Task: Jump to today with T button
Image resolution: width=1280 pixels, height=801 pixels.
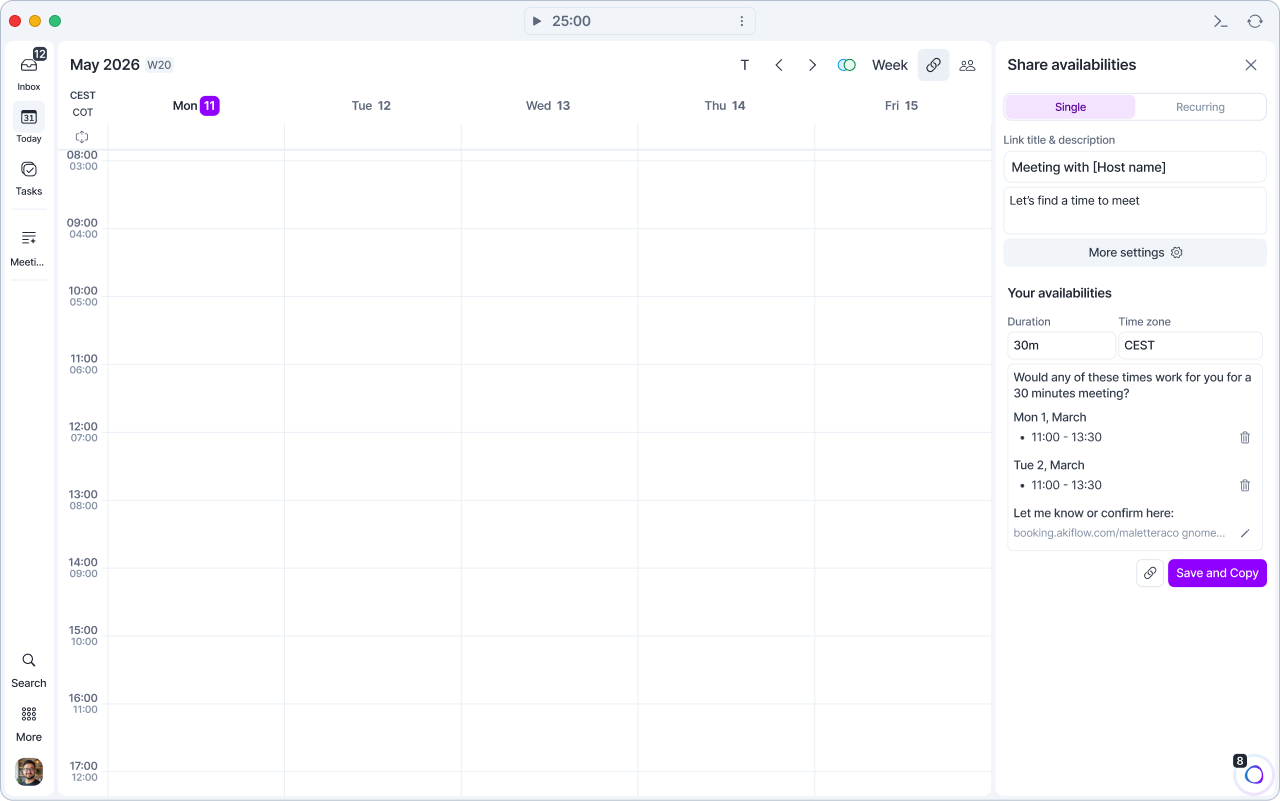Action: tap(745, 65)
